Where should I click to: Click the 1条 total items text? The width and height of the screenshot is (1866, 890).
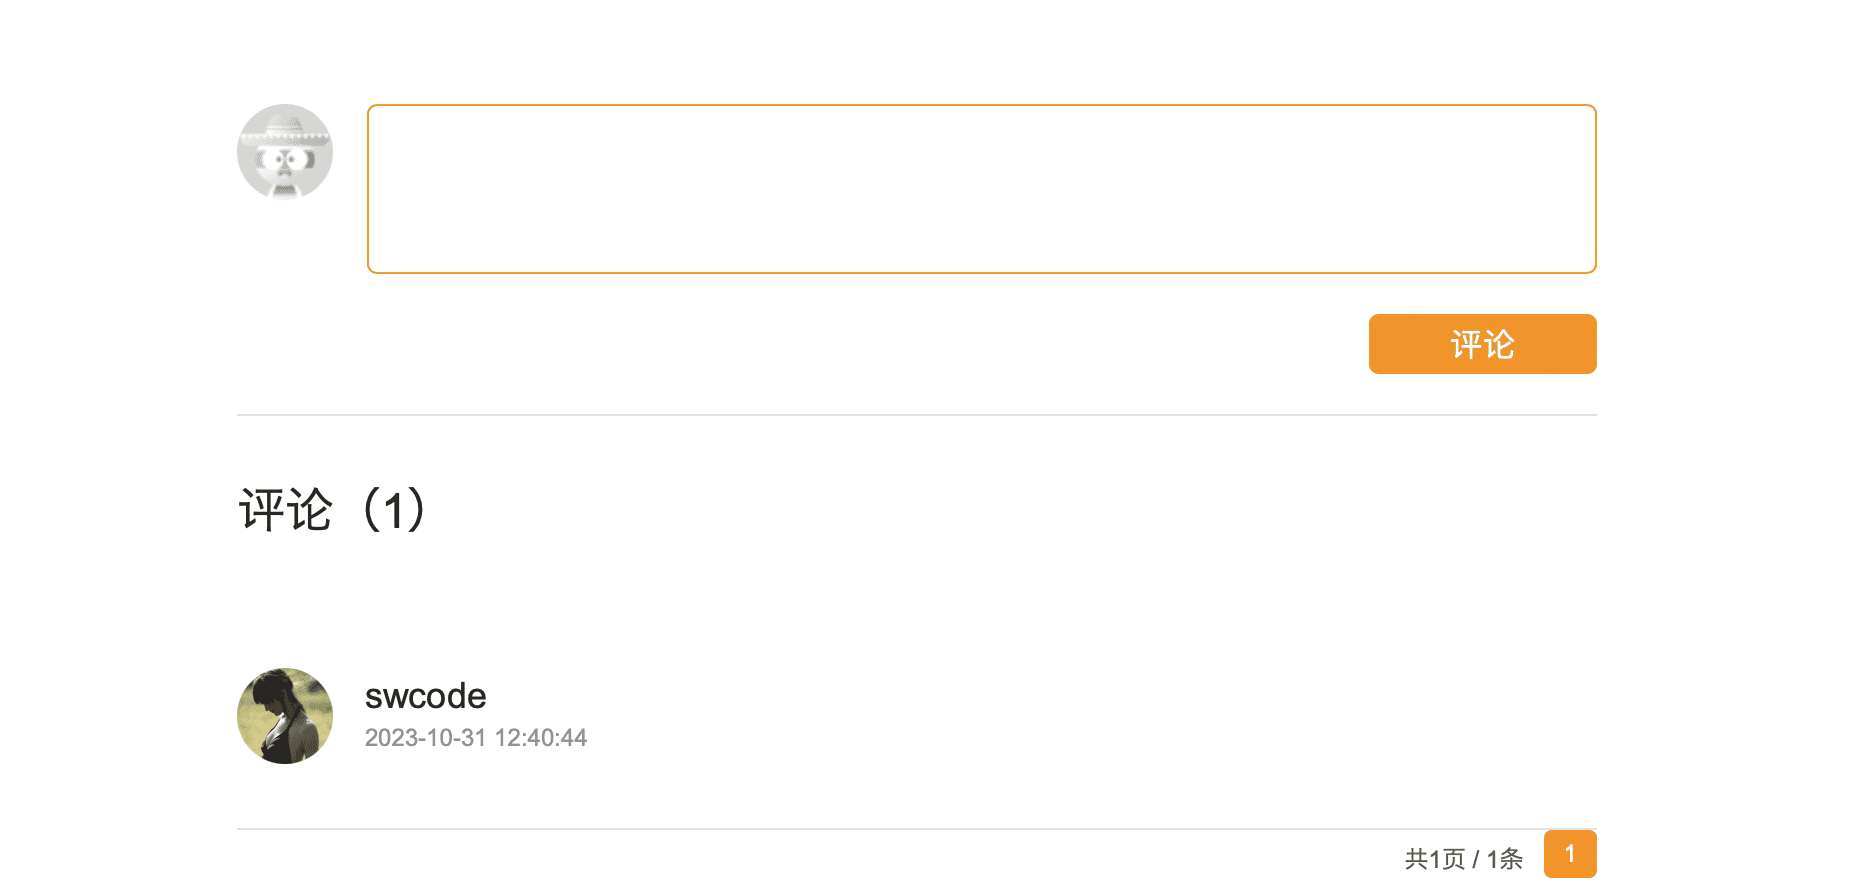[1504, 859]
